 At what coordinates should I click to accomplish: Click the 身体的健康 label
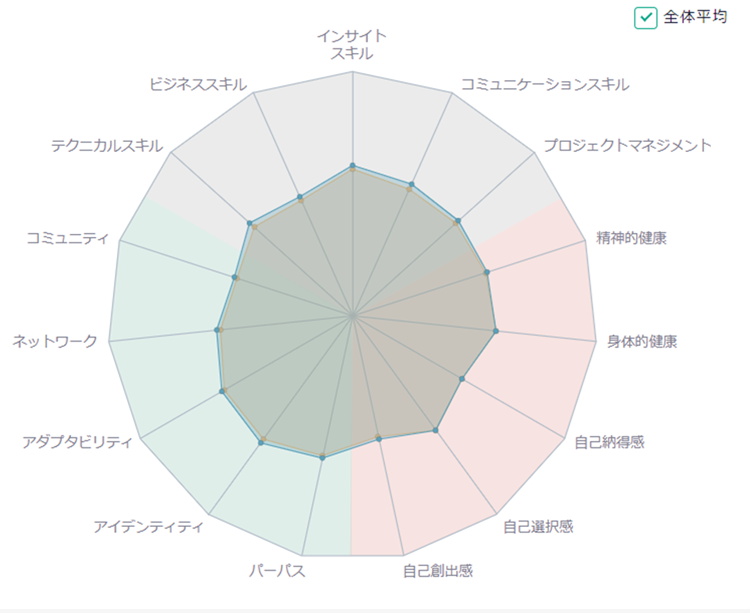[642, 341]
